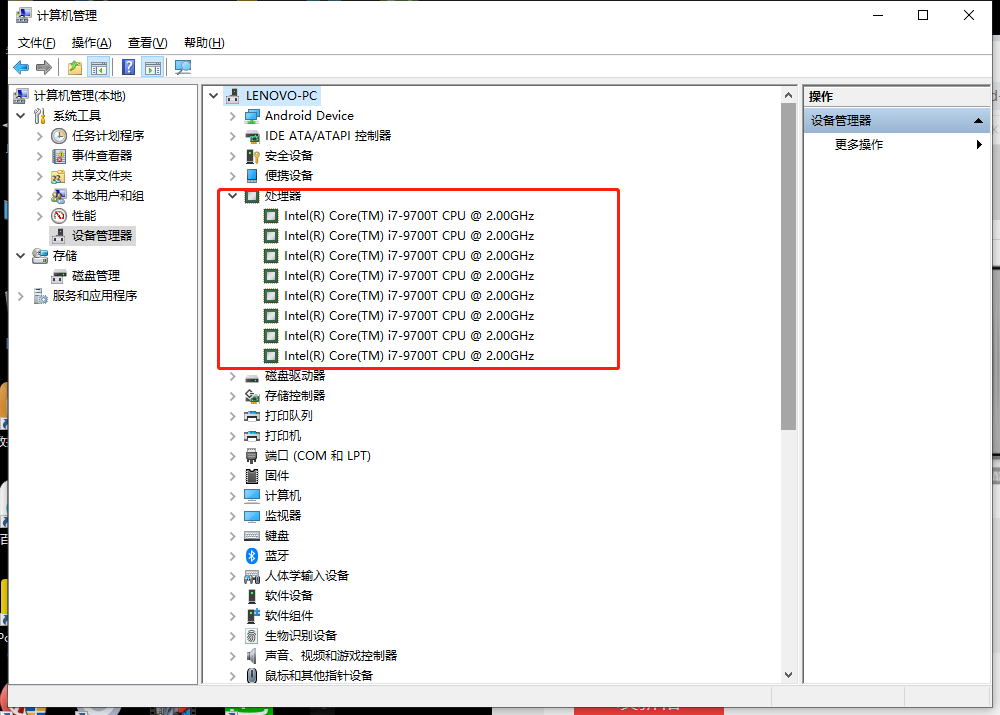Select the 计算机管理(本地) root item
The width and height of the screenshot is (1000, 715).
[x=80, y=96]
